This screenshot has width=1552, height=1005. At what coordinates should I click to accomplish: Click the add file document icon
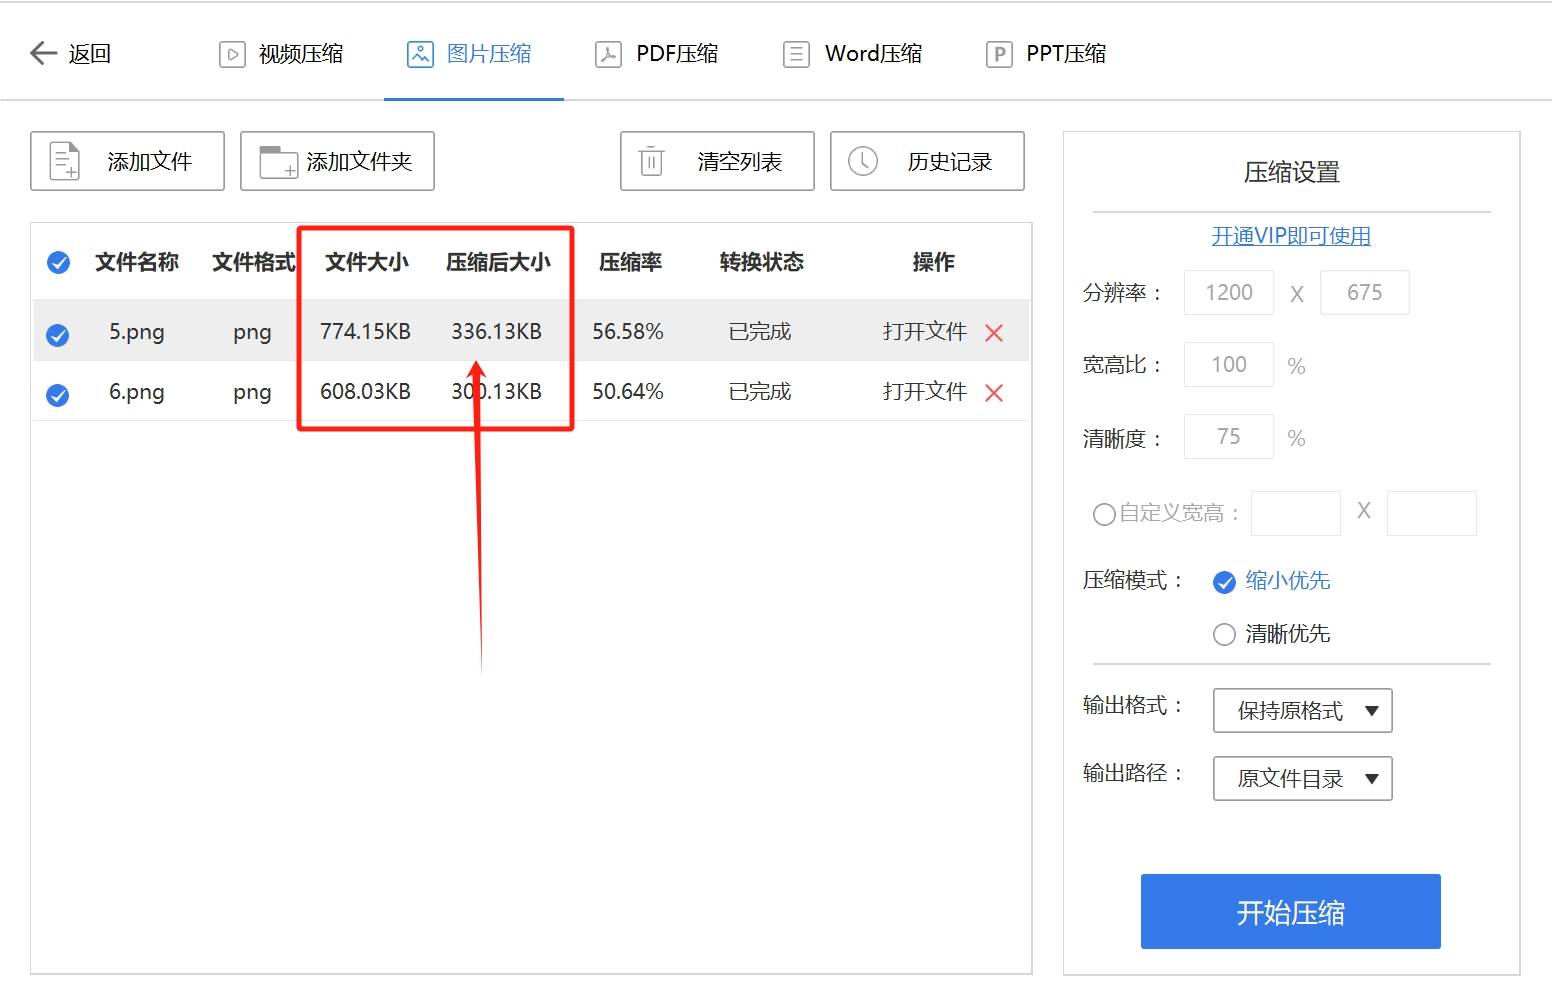[x=65, y=161]
